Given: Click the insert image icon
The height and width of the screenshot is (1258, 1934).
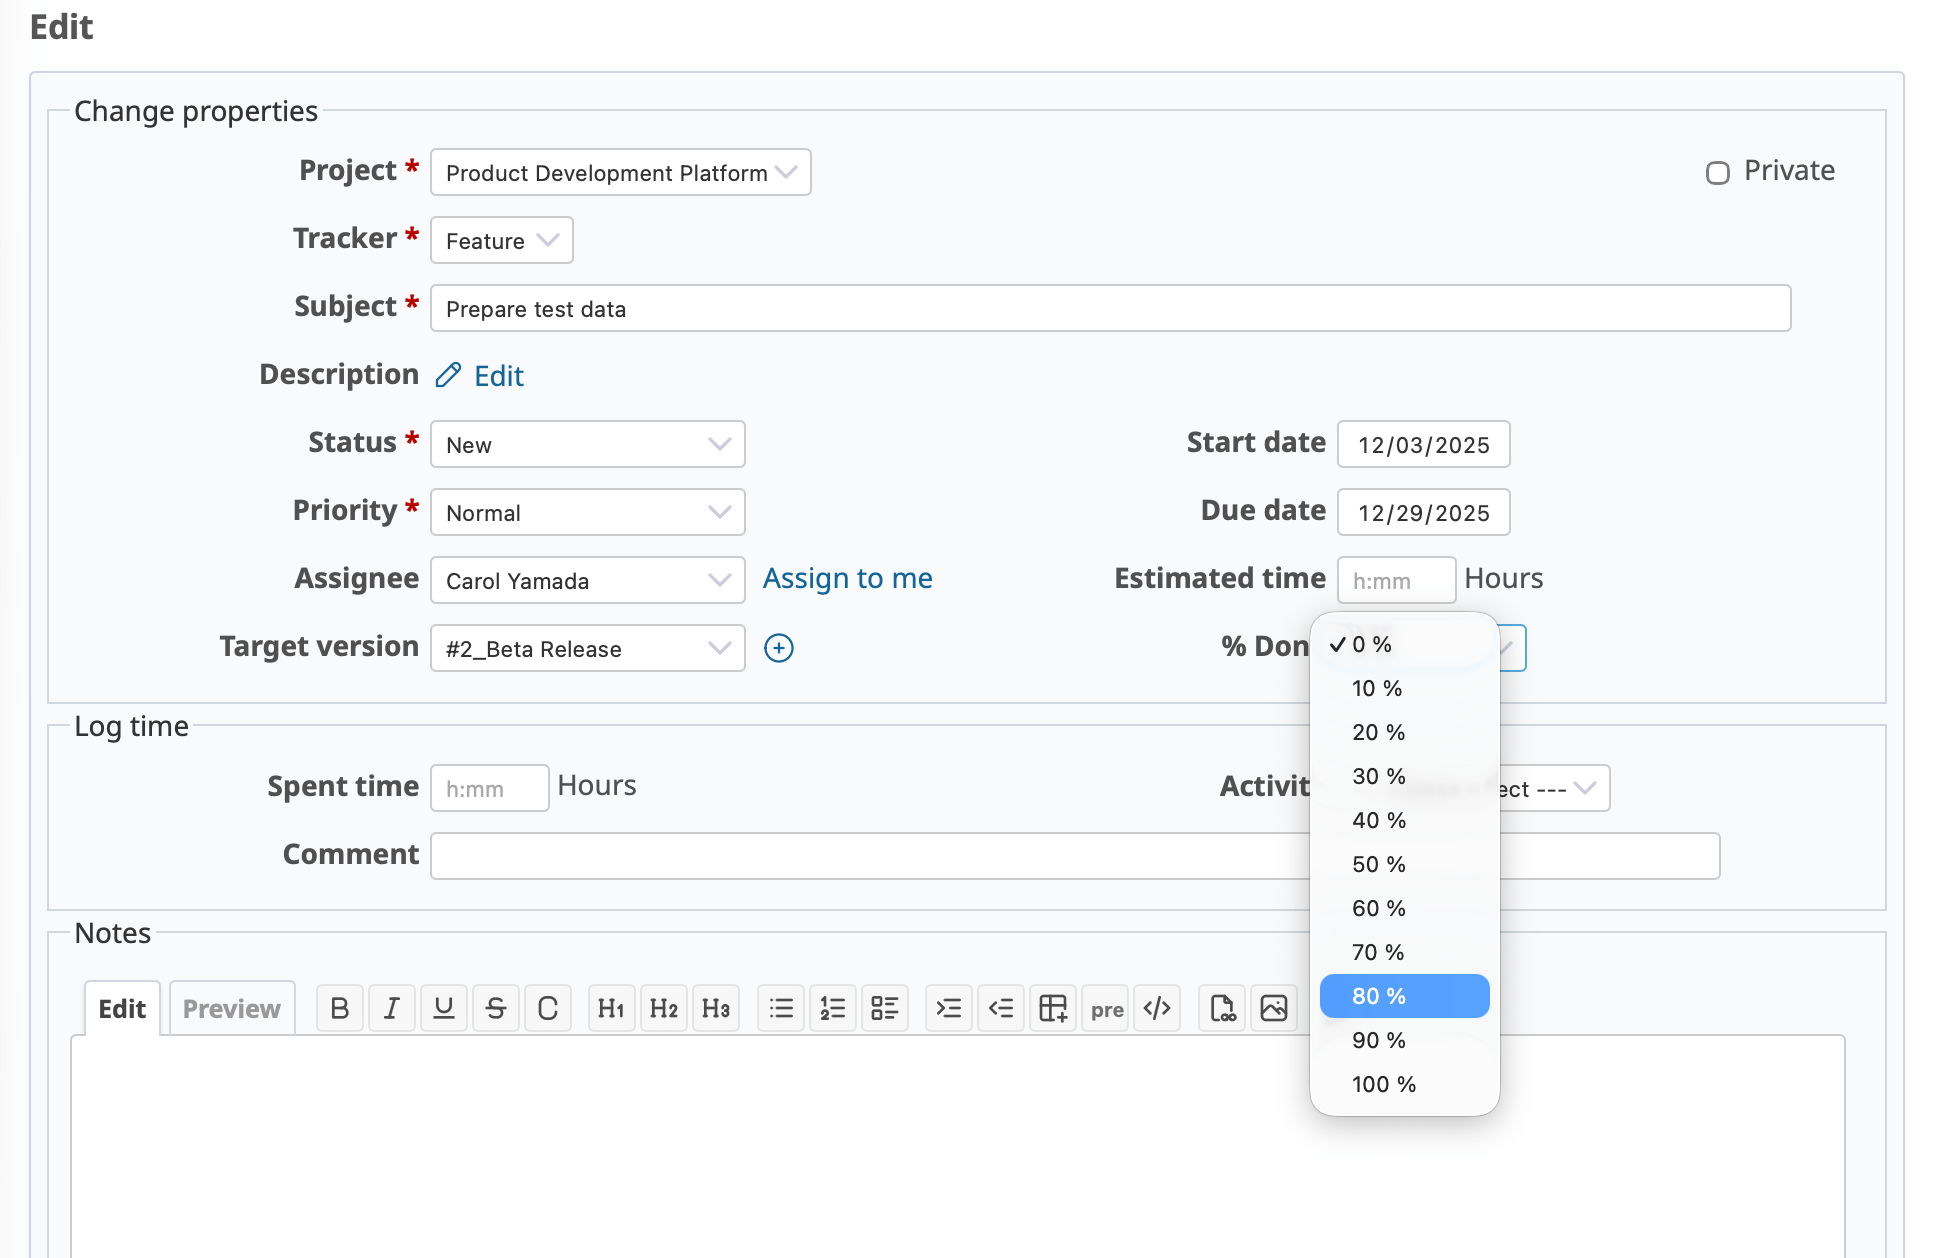Looking at the screenshot, I should tap(1274, 1008).
